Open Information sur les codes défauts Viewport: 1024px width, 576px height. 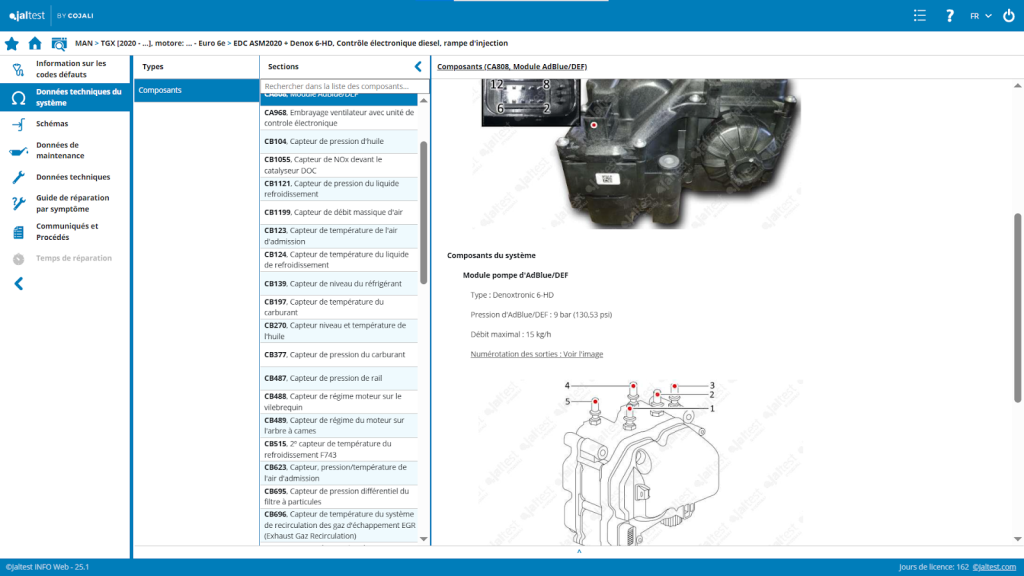click(70, 69)
